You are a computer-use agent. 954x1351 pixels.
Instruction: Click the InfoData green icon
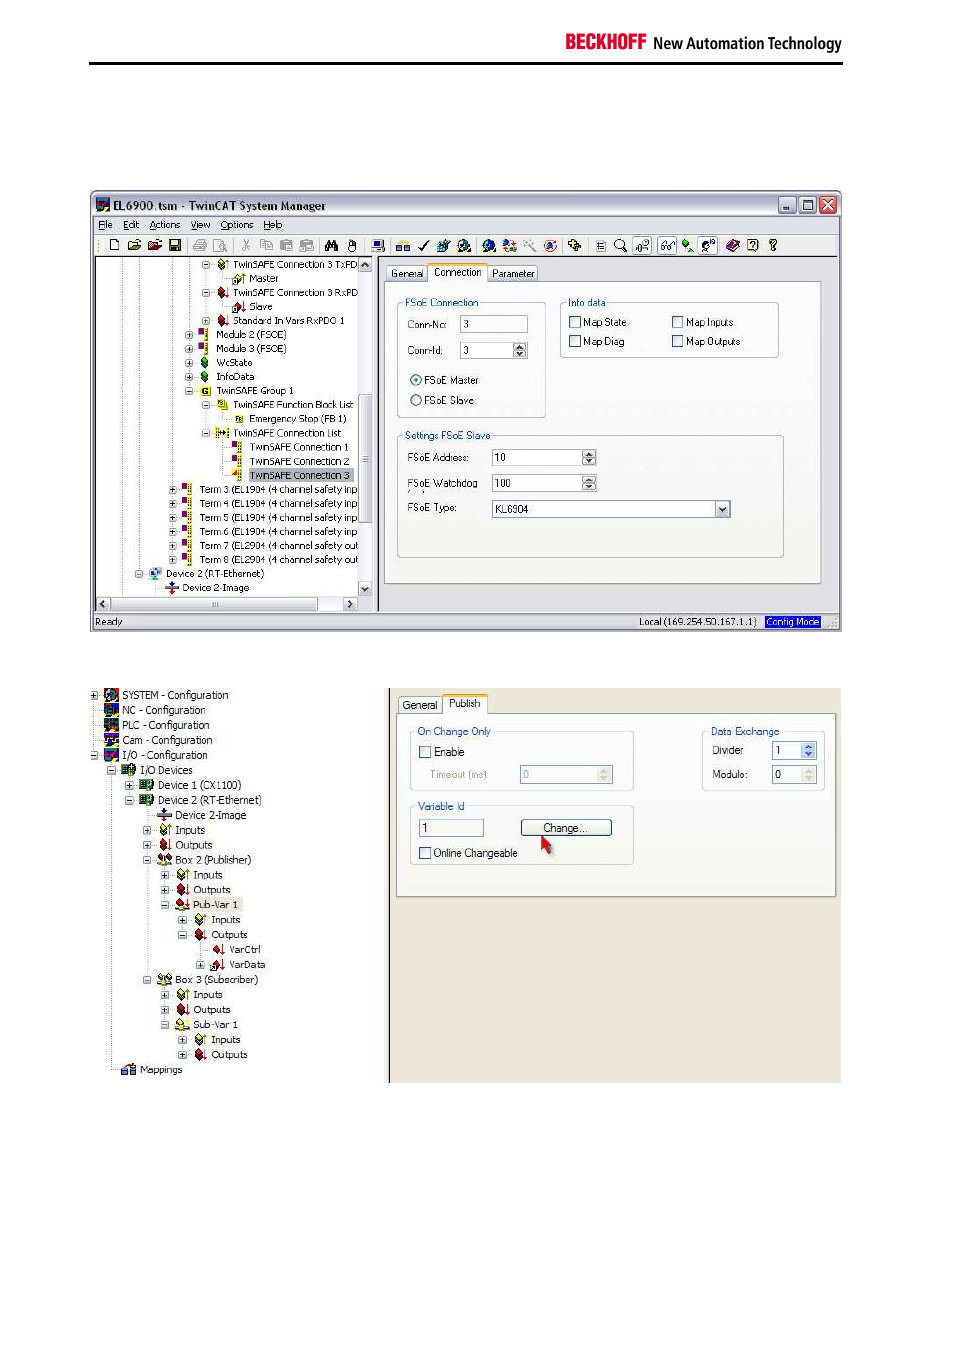(205, 377)
